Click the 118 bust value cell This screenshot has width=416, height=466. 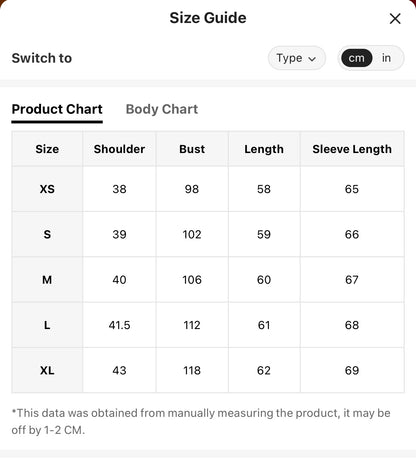(x=192, y=370)
